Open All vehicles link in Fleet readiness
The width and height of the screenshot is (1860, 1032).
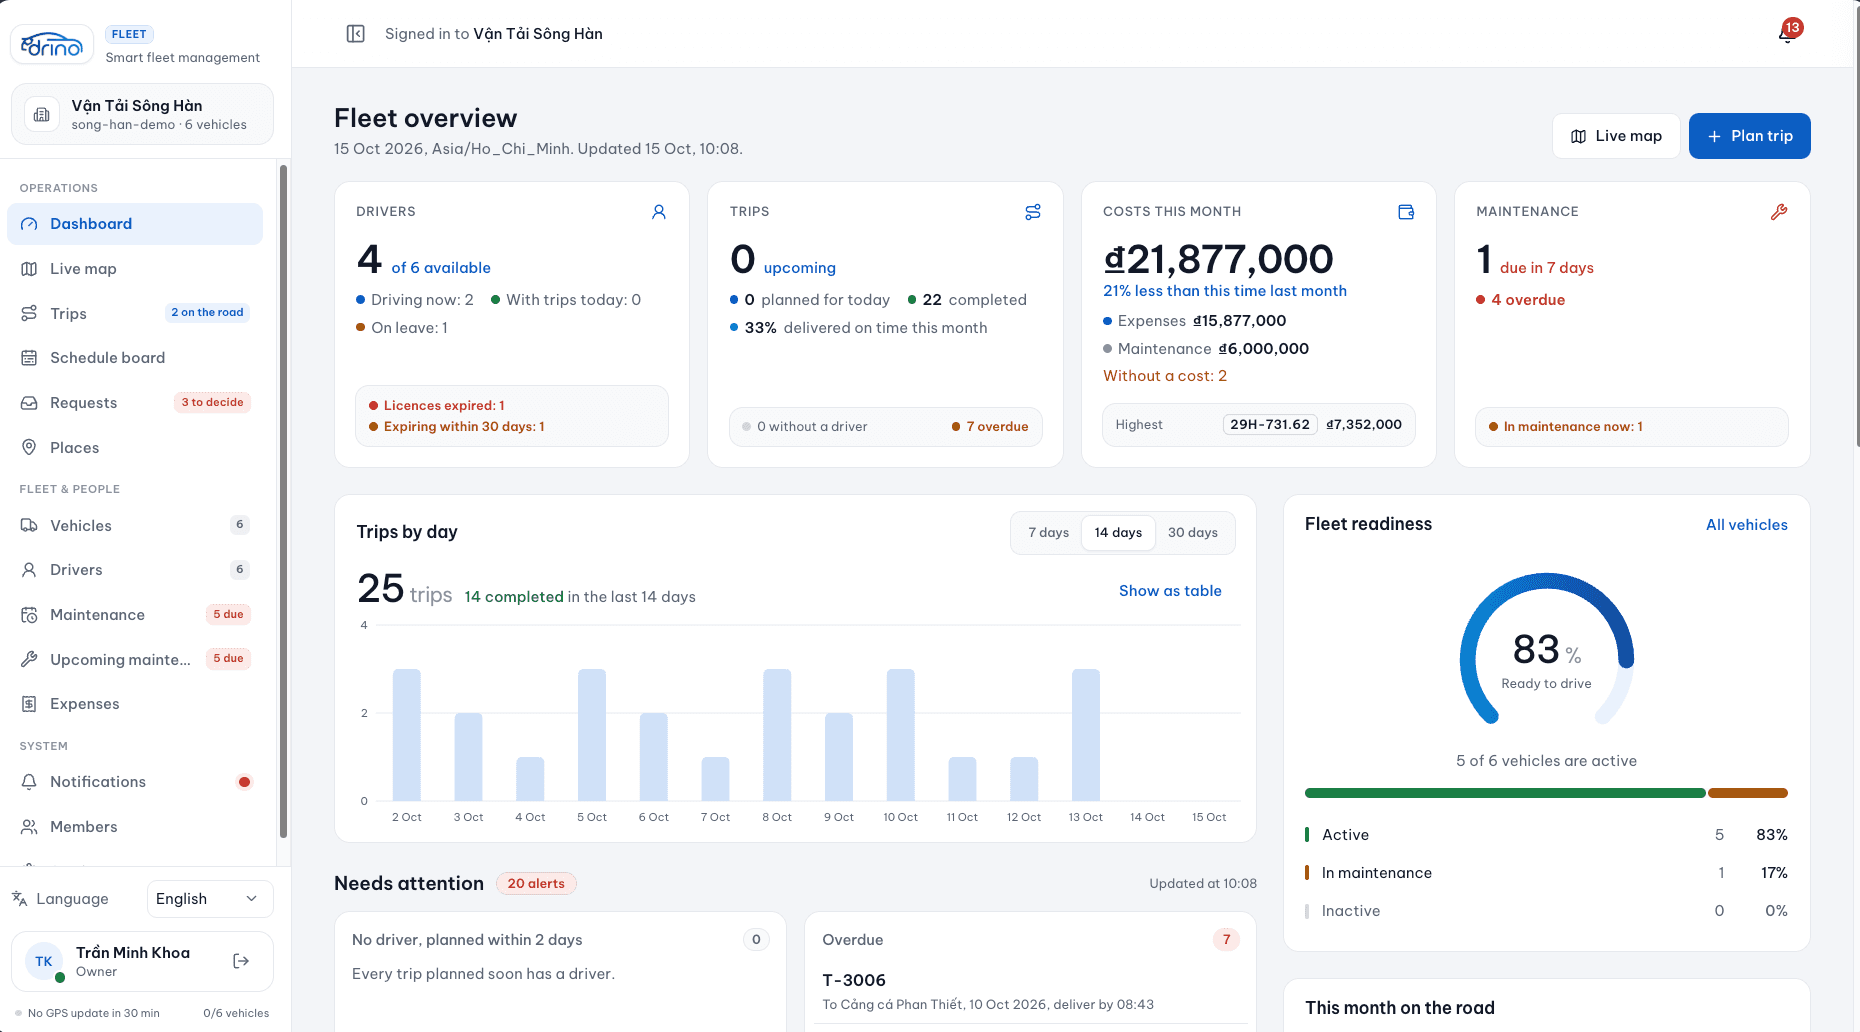tap(1746, 525)
